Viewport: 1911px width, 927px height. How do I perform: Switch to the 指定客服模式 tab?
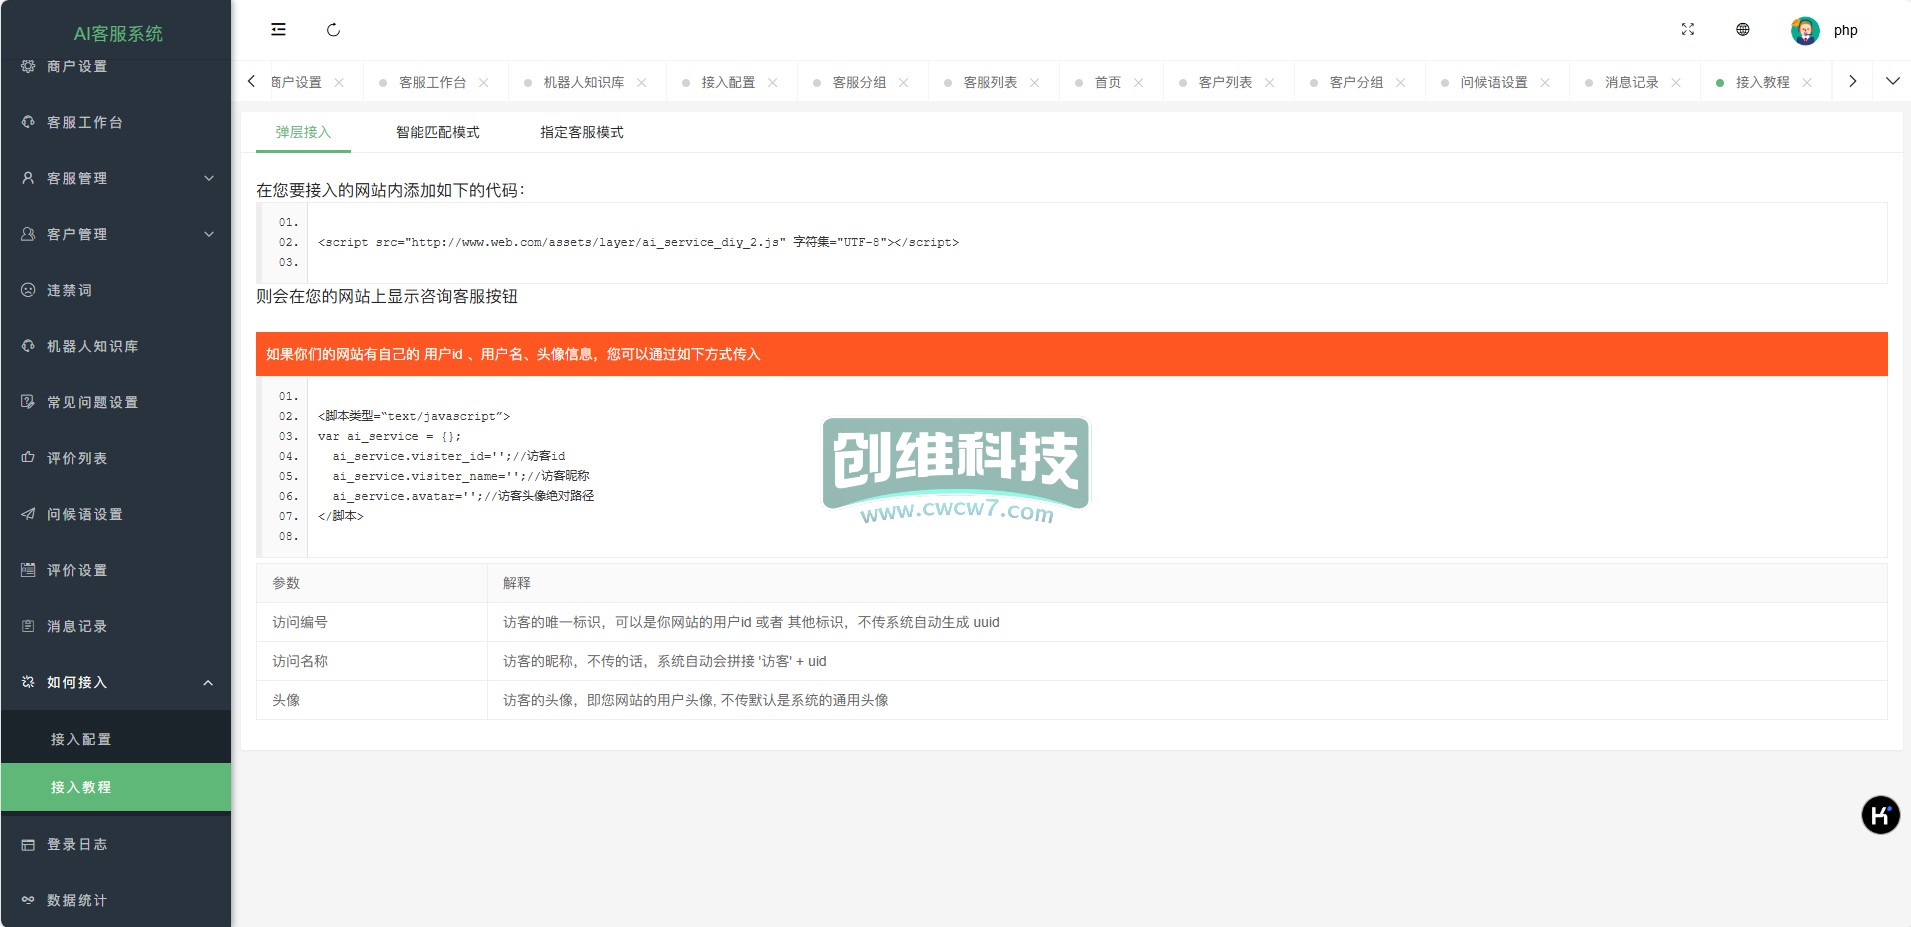point(582,132)
